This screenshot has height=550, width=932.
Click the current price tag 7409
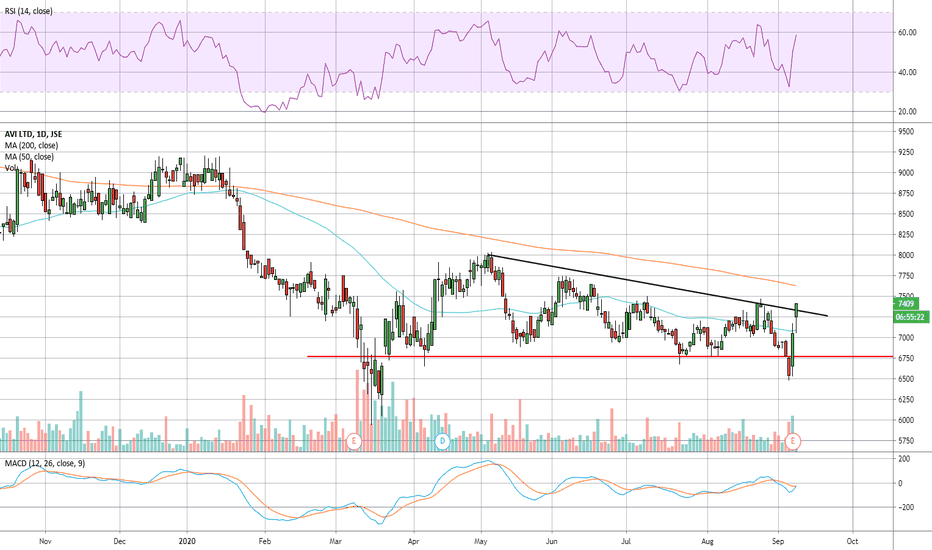tap(906, 304)
